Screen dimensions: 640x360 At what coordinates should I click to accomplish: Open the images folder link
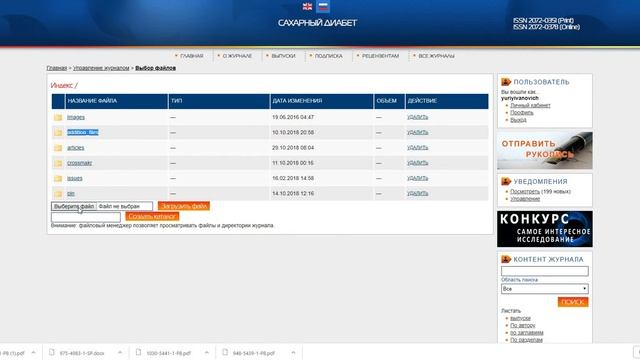(x=76, y=117)
